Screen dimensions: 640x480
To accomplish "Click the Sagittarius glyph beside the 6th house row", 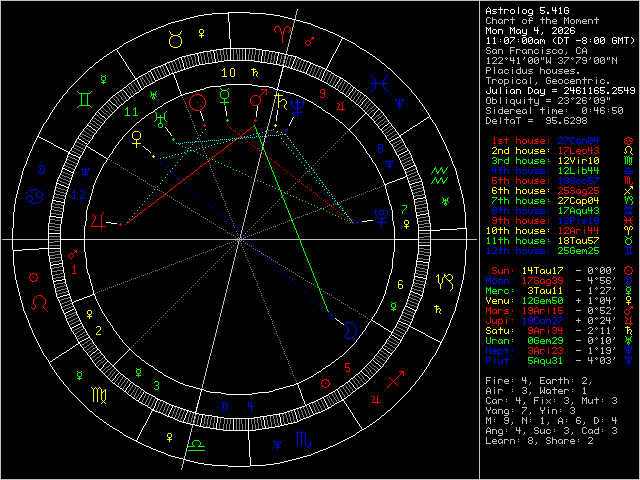I will pyautogui.click(x=629, y=191).
